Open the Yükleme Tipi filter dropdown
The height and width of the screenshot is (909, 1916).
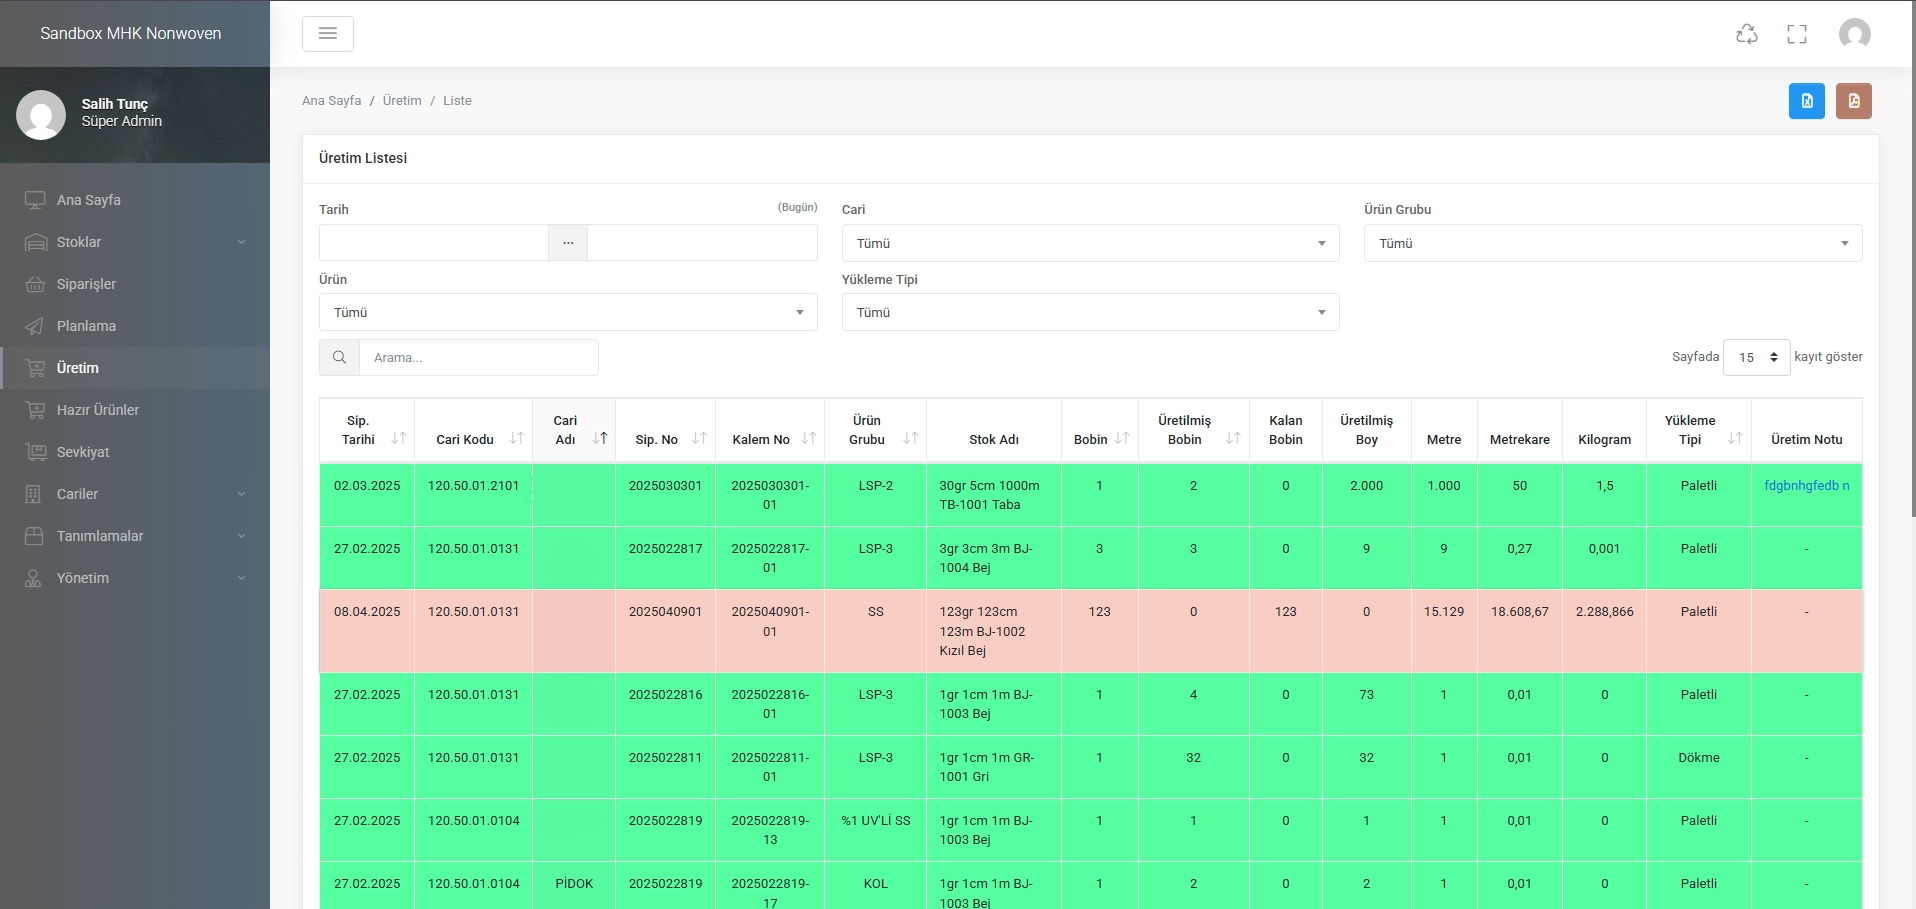tap(1090, 312)
